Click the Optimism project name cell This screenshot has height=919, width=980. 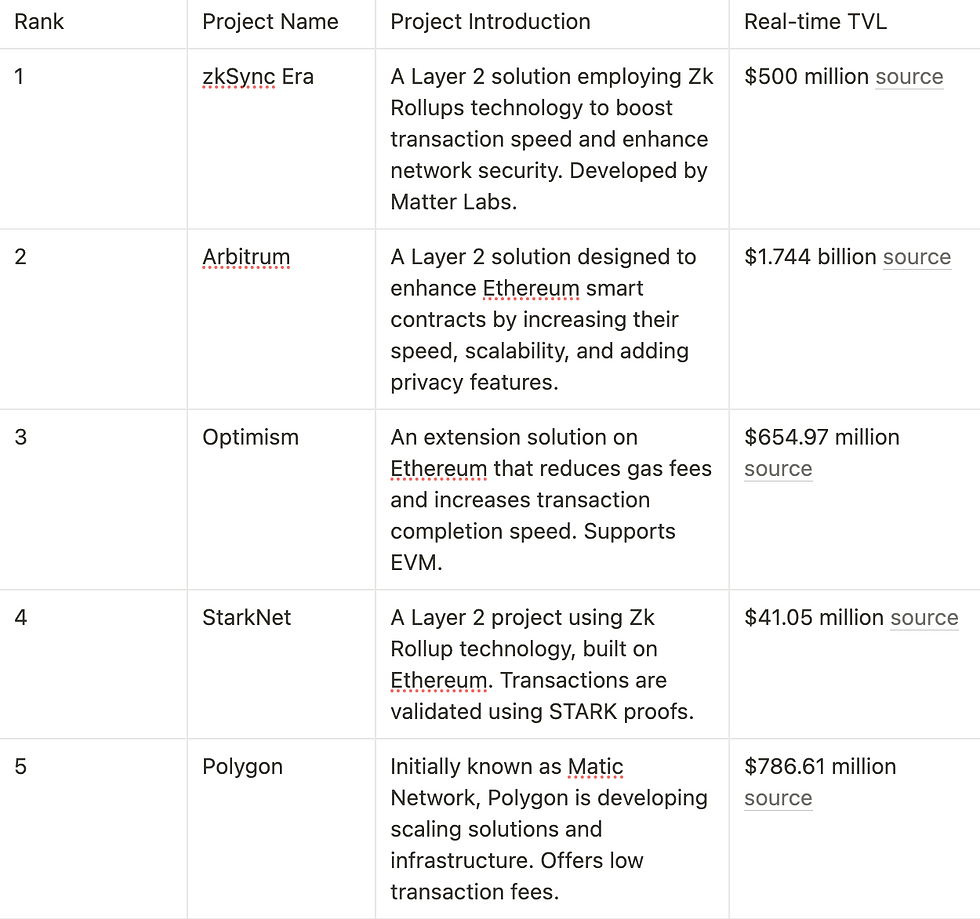[281, 500]
